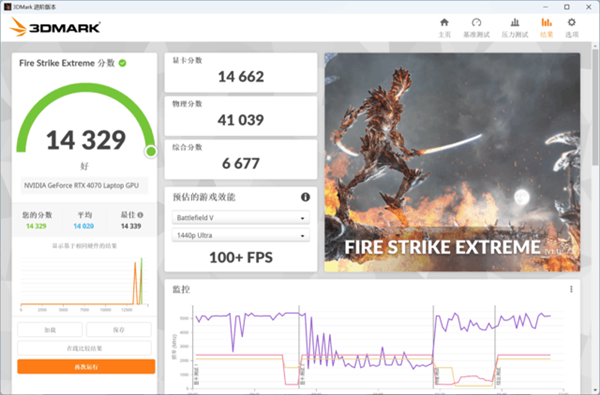Click the Load (加载) button

tap(50, 330)
